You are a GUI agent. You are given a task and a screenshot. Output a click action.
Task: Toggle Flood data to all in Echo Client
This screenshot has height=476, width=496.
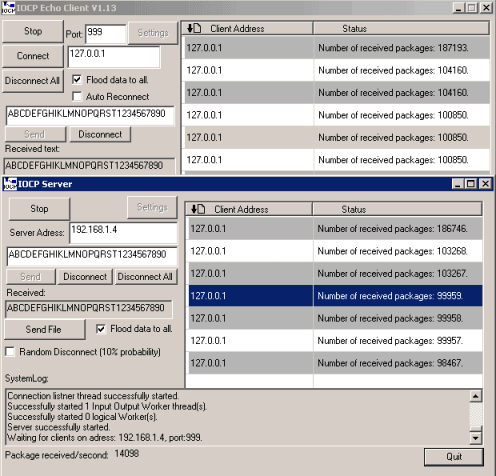tap(77, 80)
